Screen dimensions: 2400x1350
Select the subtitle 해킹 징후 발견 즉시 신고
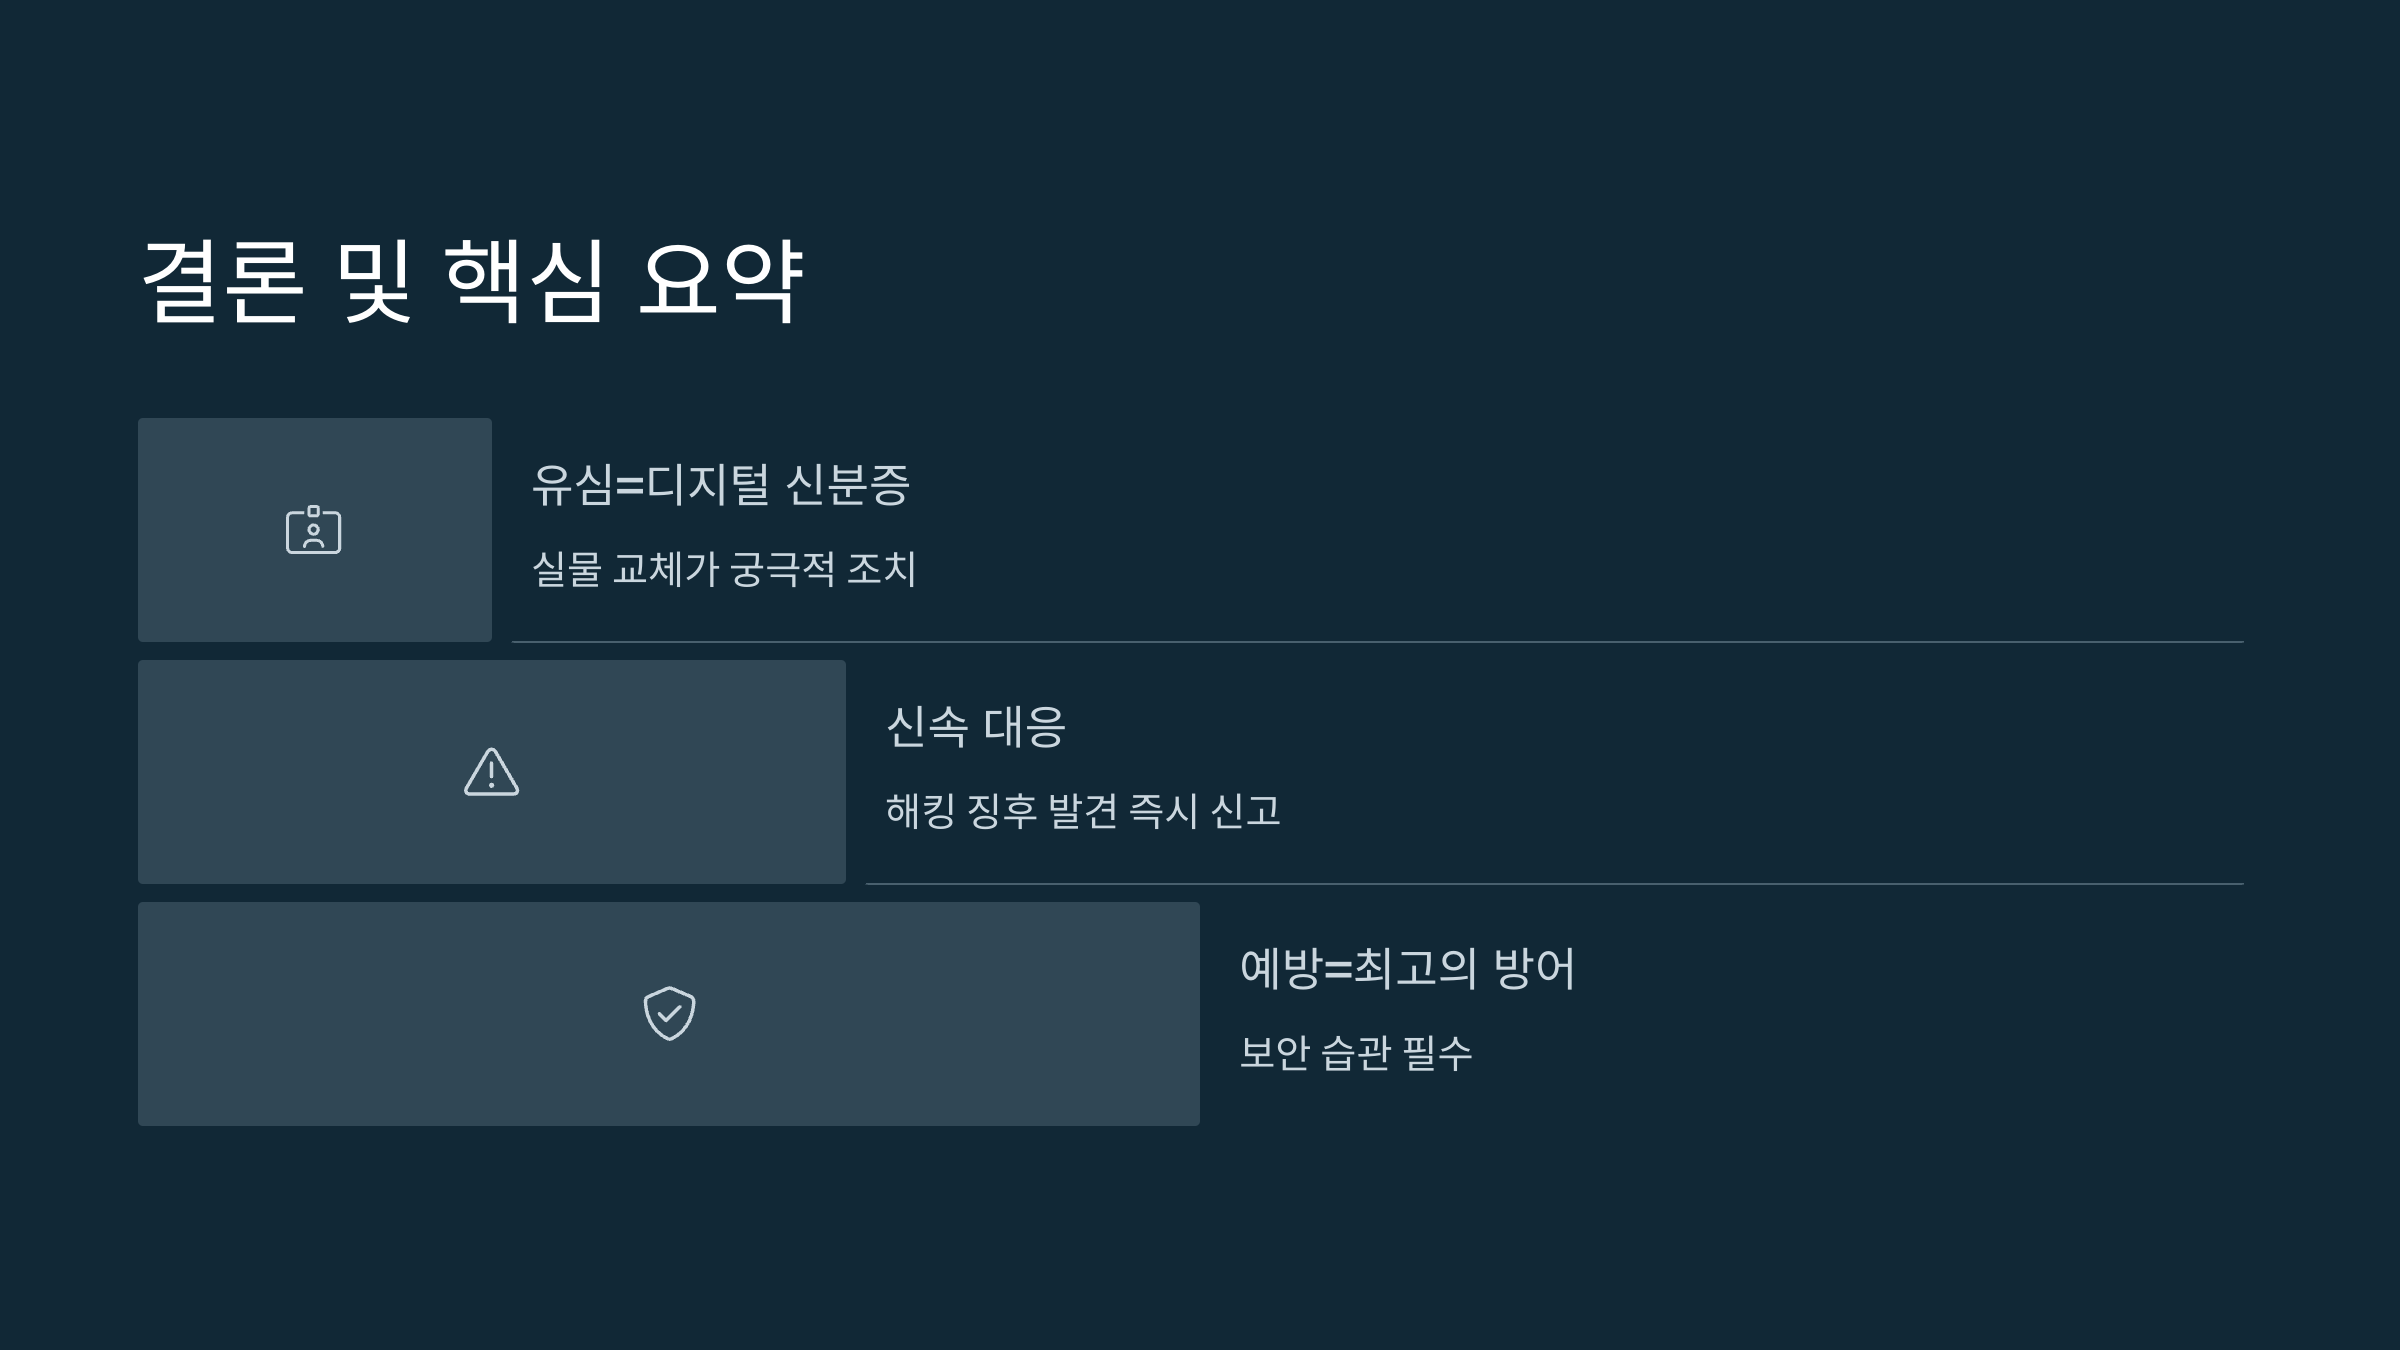[1083, 811]
